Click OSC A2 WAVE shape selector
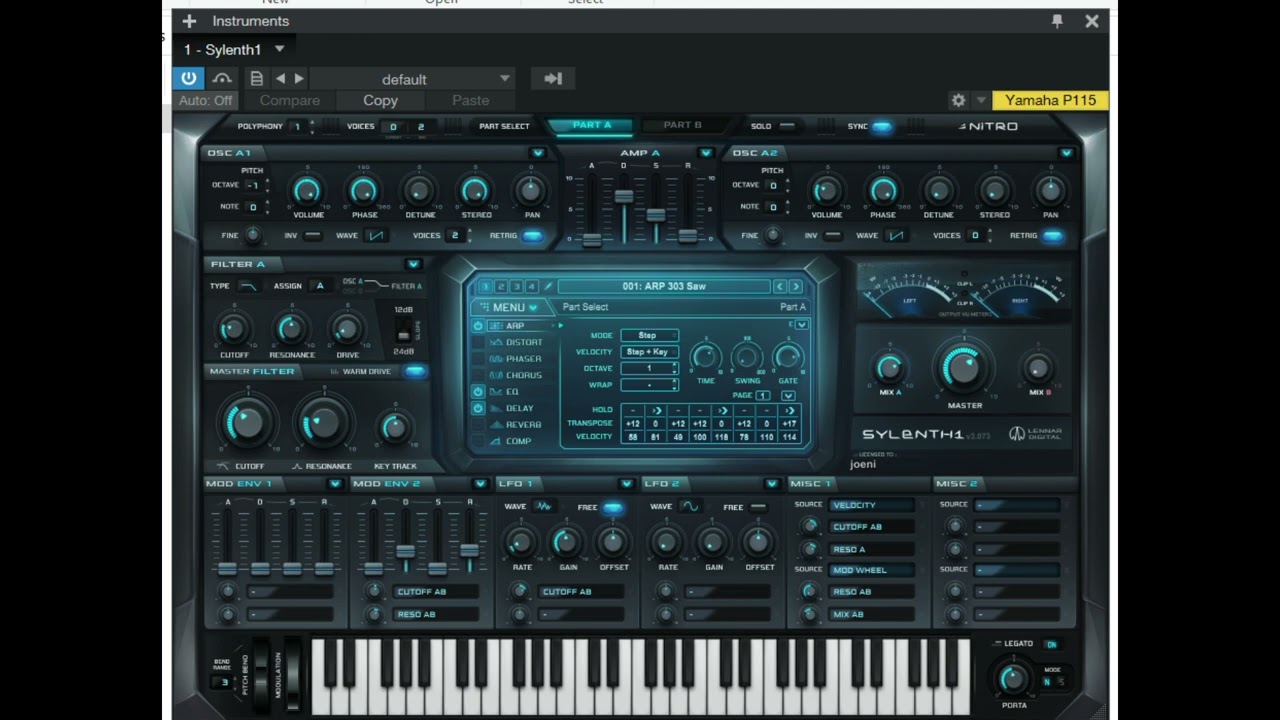This screenshot has height=720, width=1280. coord(895,236)
